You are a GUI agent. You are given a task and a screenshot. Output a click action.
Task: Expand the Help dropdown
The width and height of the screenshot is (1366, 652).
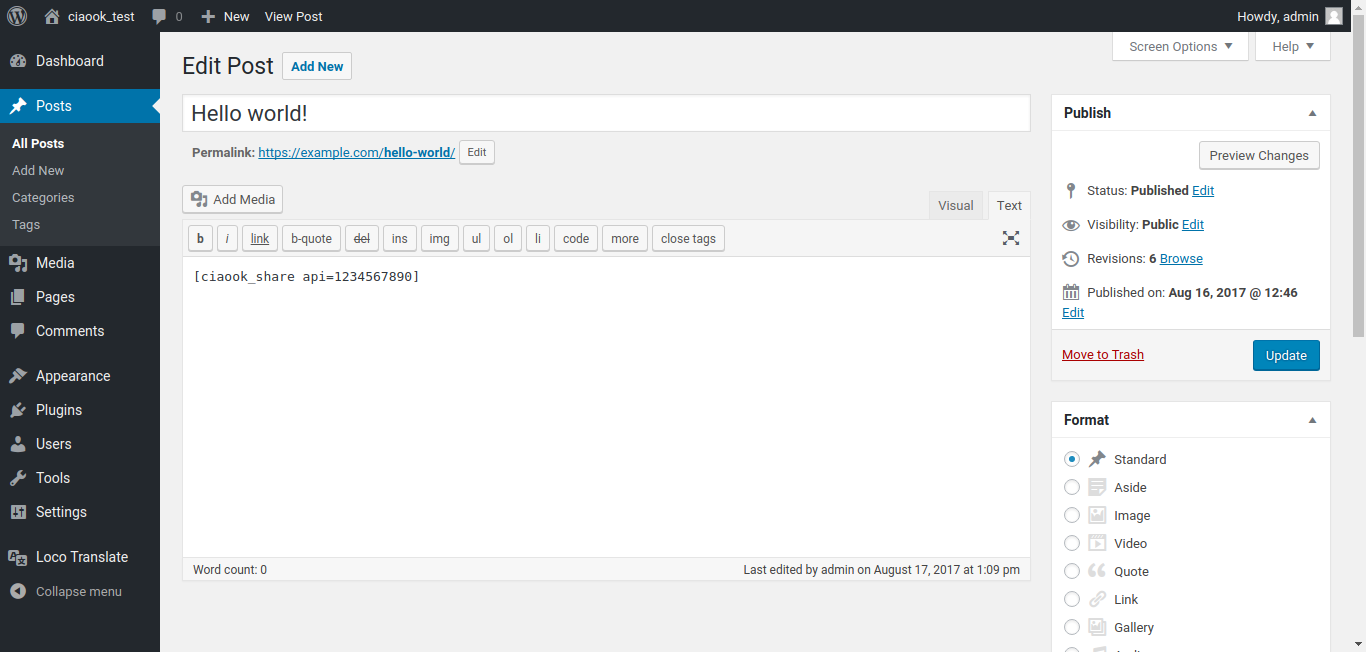[1293, 46]
